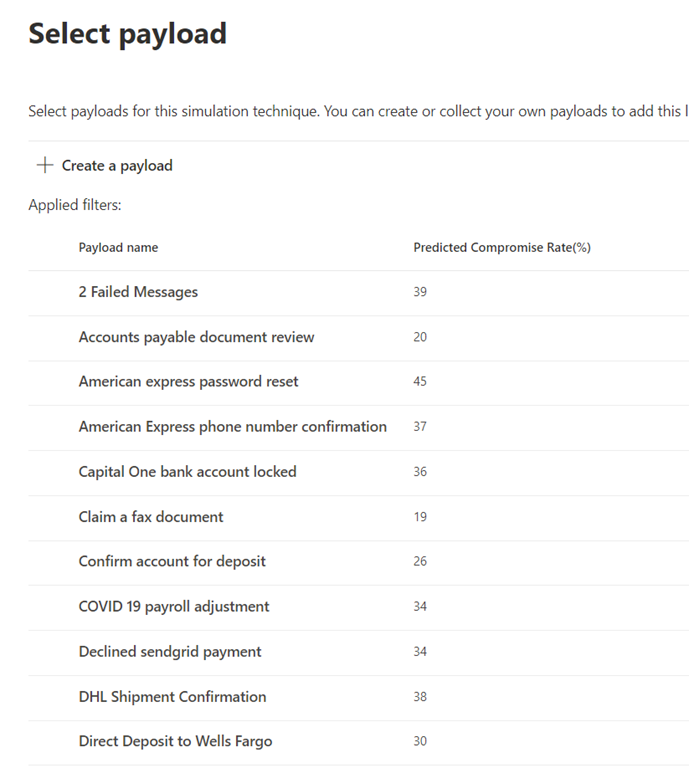This screenshot has width=689, height=768.
Task: Click compromise rate 39 in Failed Messages row
Action: (420, 292)
